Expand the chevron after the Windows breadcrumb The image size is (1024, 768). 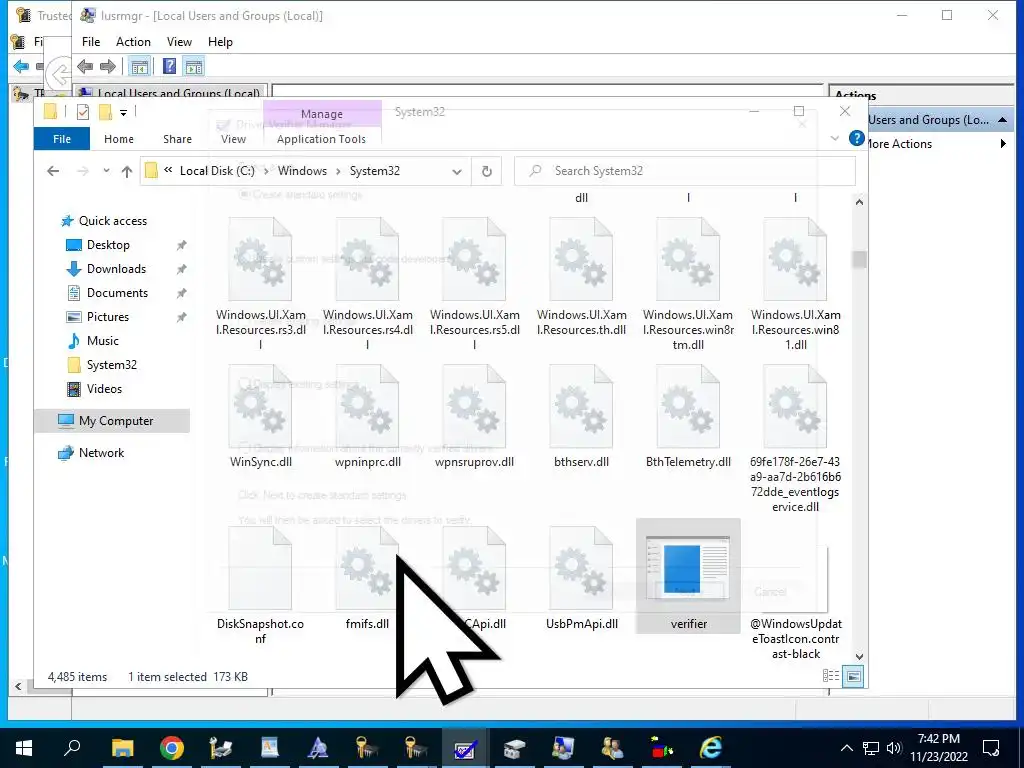pyautogui.click(x=338, y=171)
